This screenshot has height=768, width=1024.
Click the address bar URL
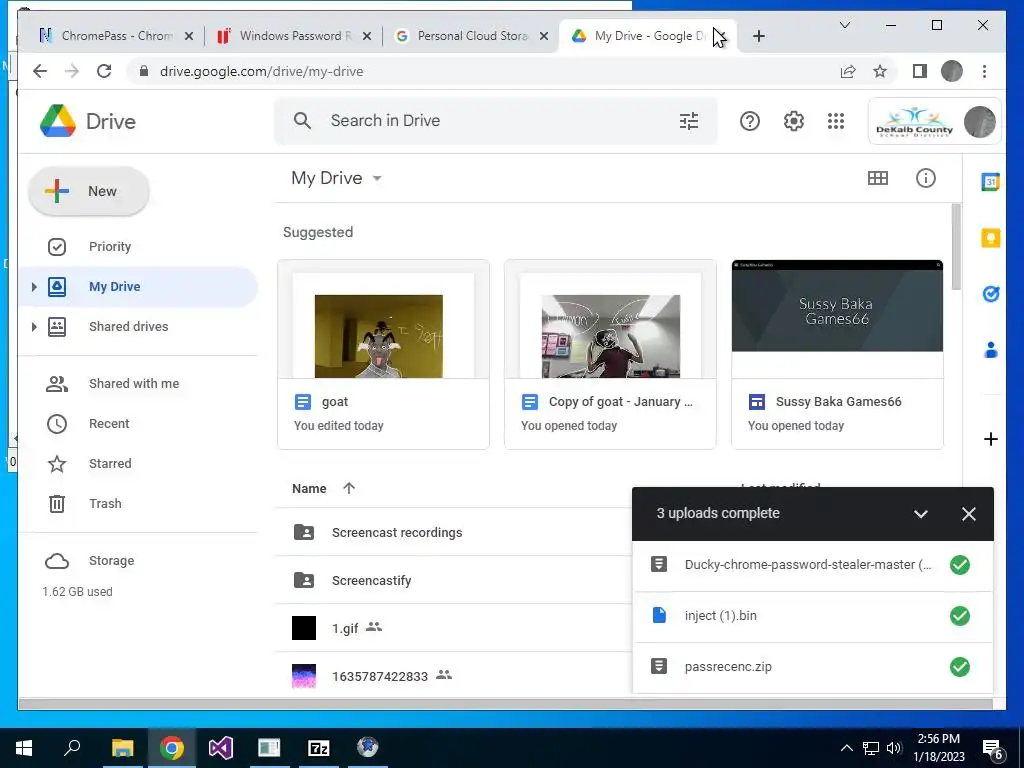[x=261, y=71]
